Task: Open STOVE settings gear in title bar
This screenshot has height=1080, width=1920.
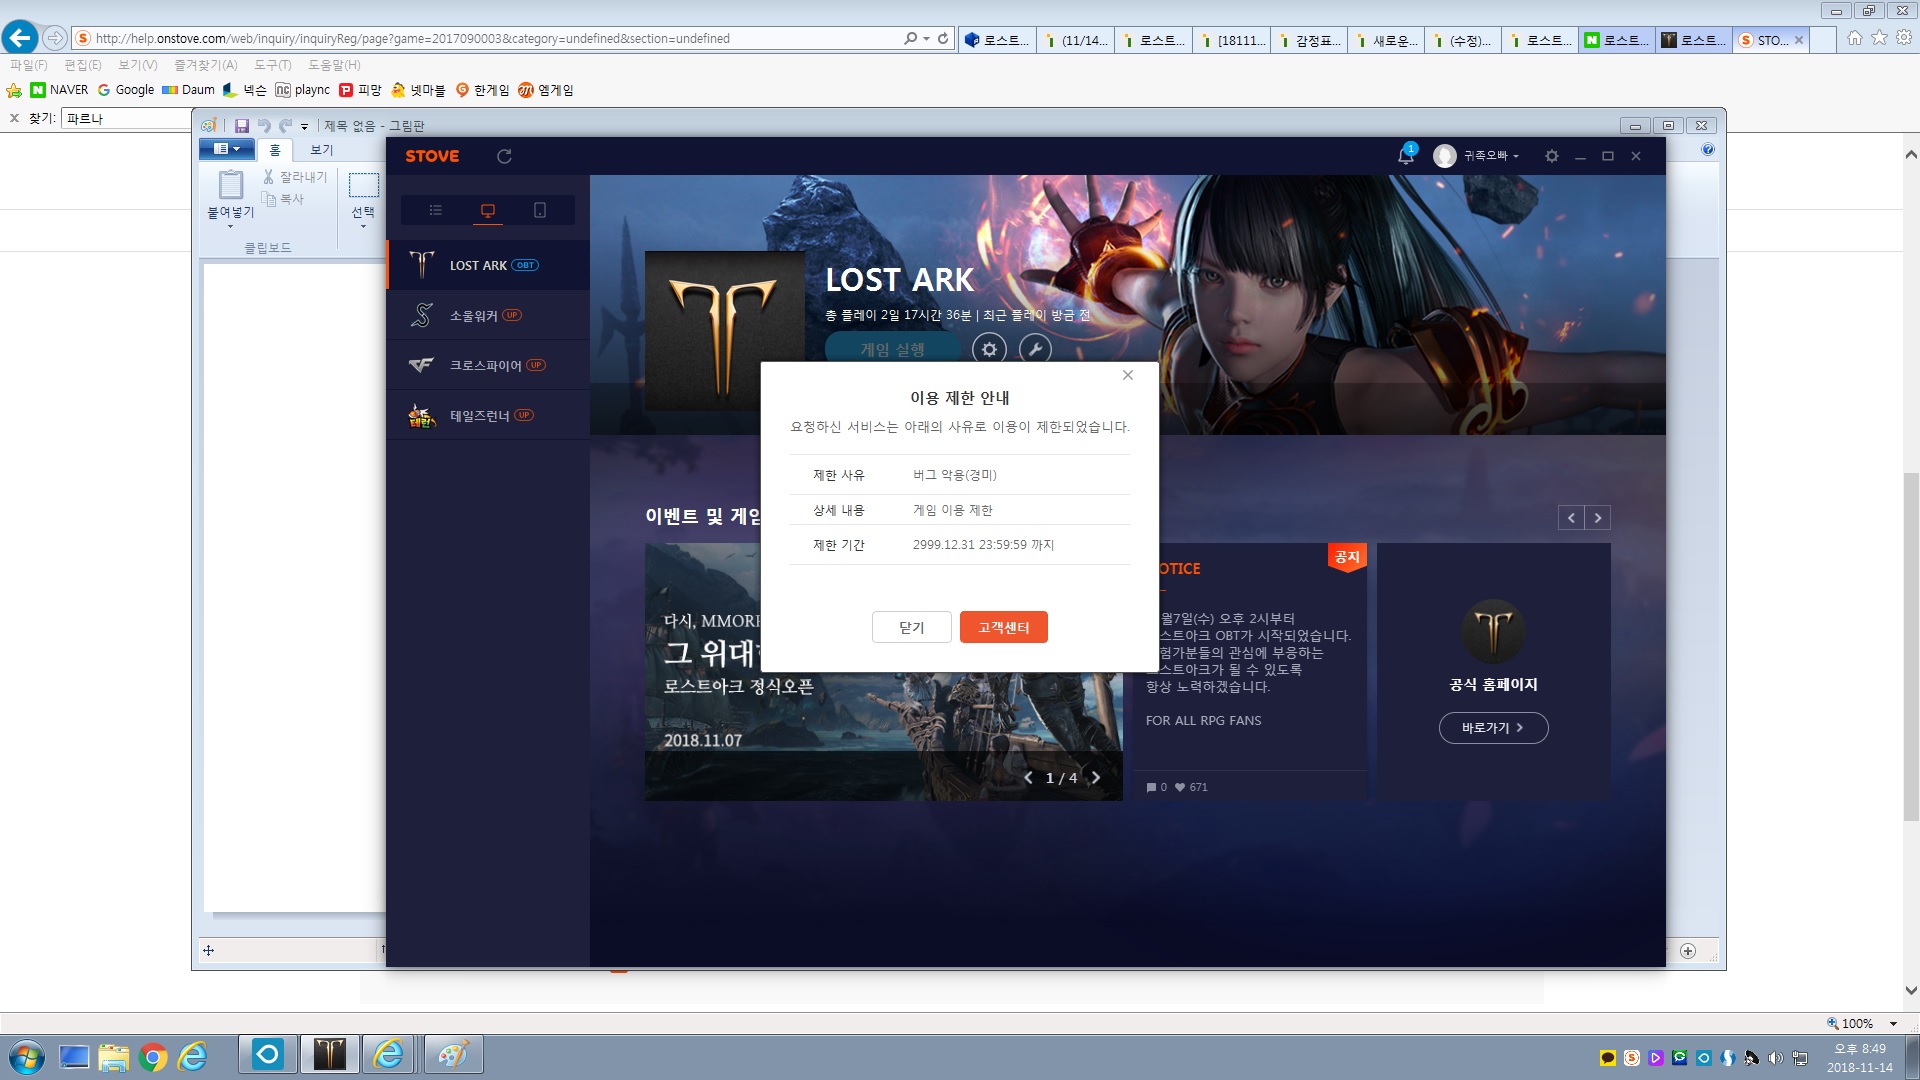Action: click(x=1551, y=156)
